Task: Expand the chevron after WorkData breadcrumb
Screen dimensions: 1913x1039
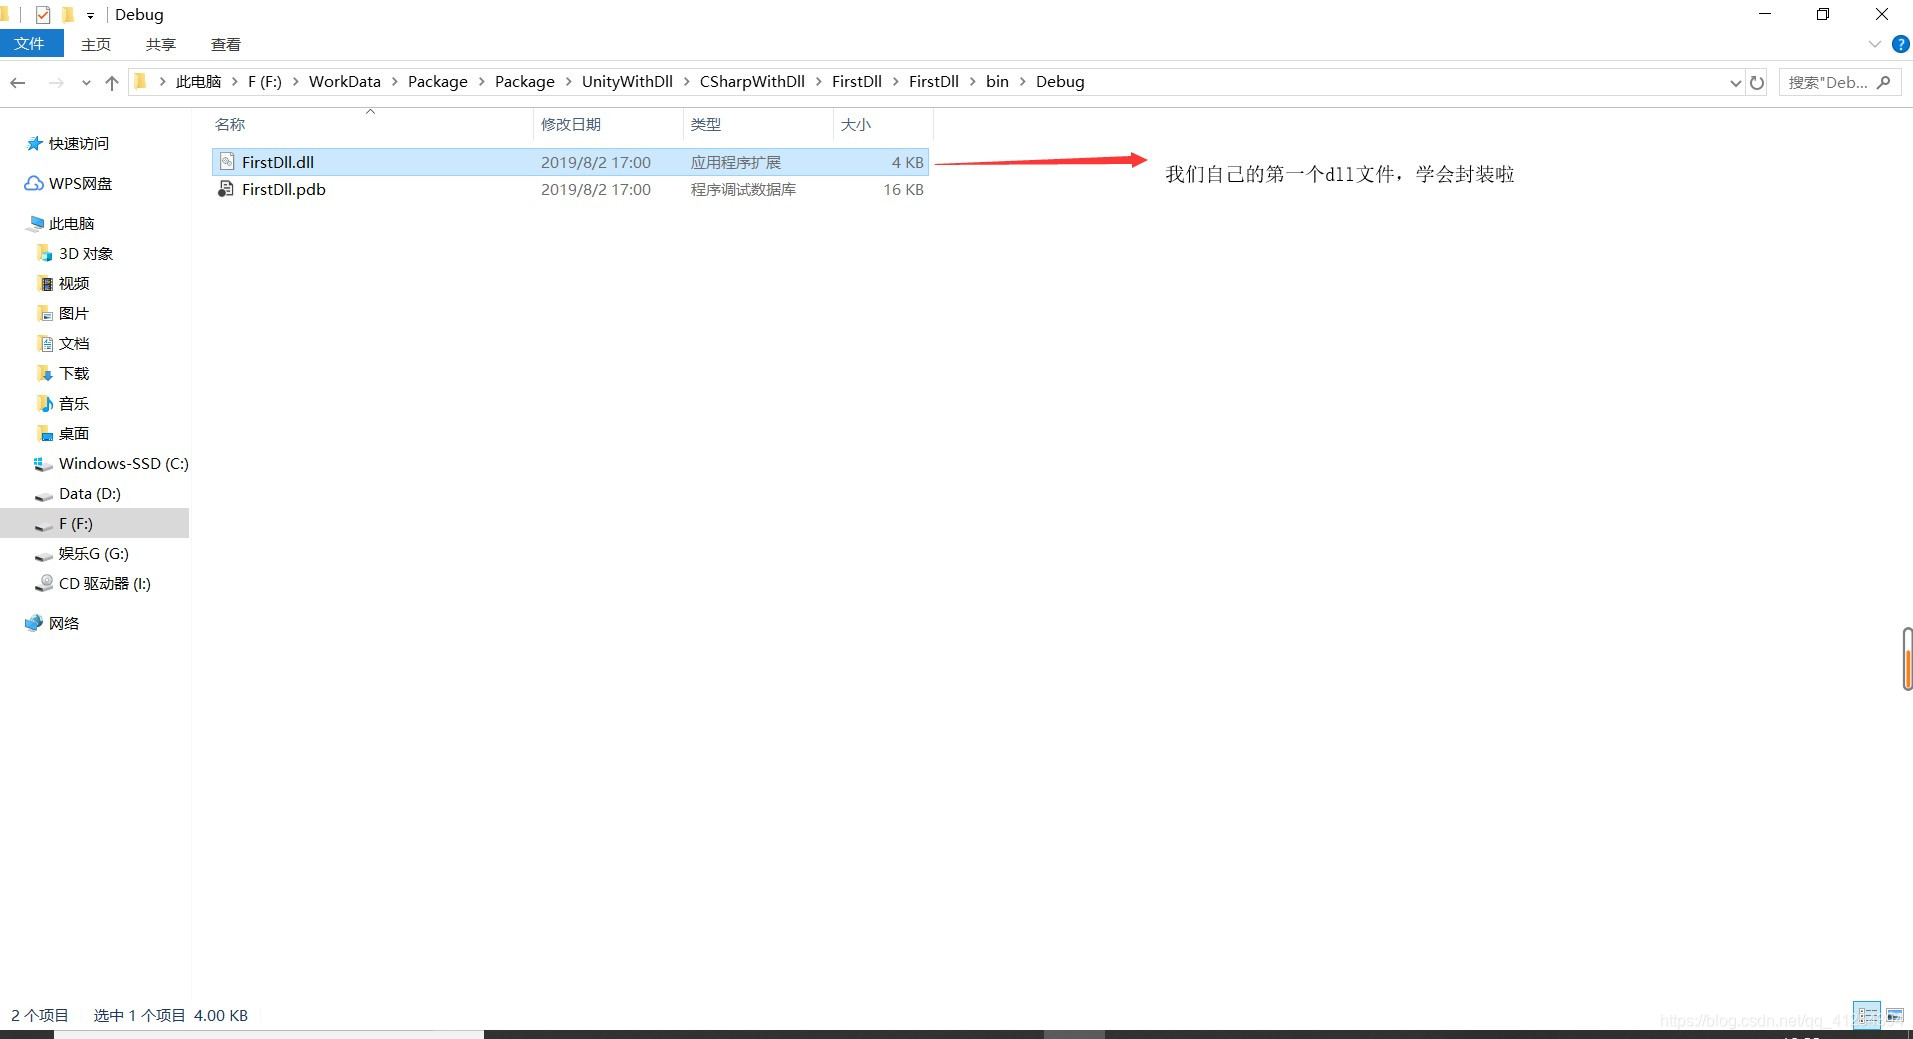Action: point(395,82)
